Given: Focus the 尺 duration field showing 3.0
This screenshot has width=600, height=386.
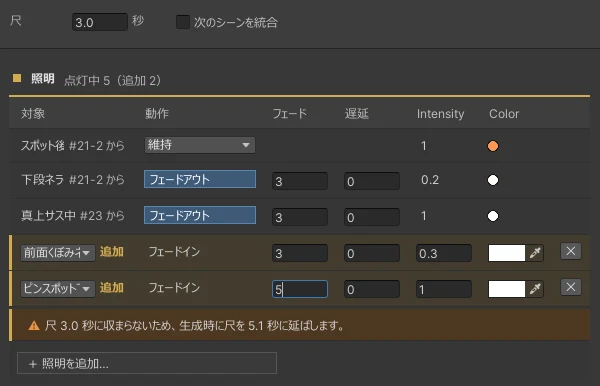Looking at the screenshot, I should [x=99, y=22].
